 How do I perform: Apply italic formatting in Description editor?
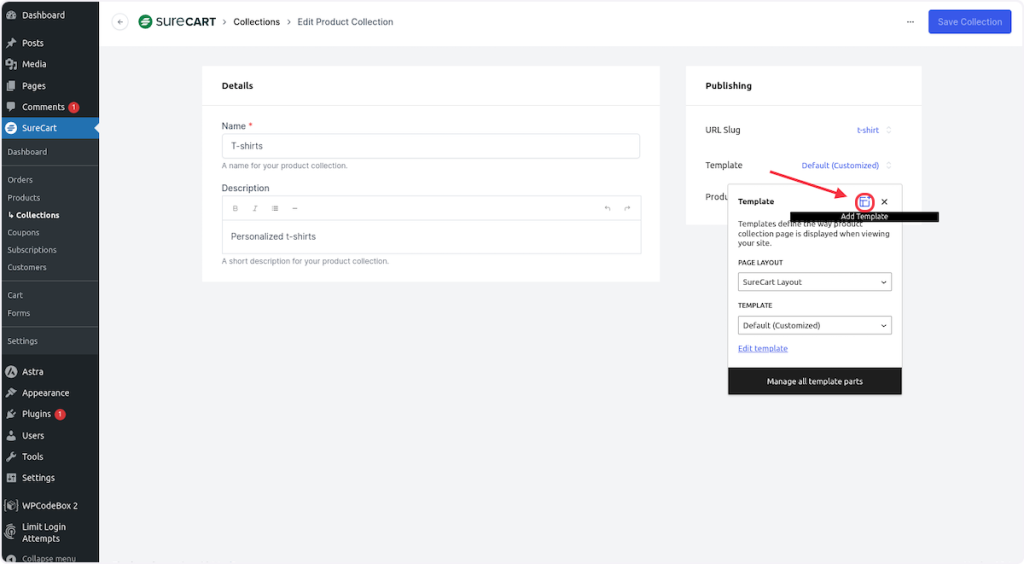click(255, 208)
